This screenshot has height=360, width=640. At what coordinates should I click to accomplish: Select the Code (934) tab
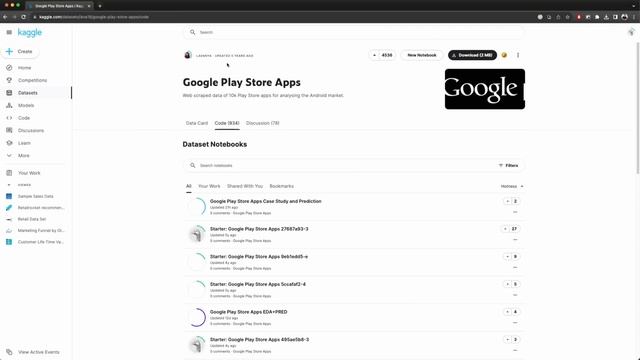(x=227, y=123)
